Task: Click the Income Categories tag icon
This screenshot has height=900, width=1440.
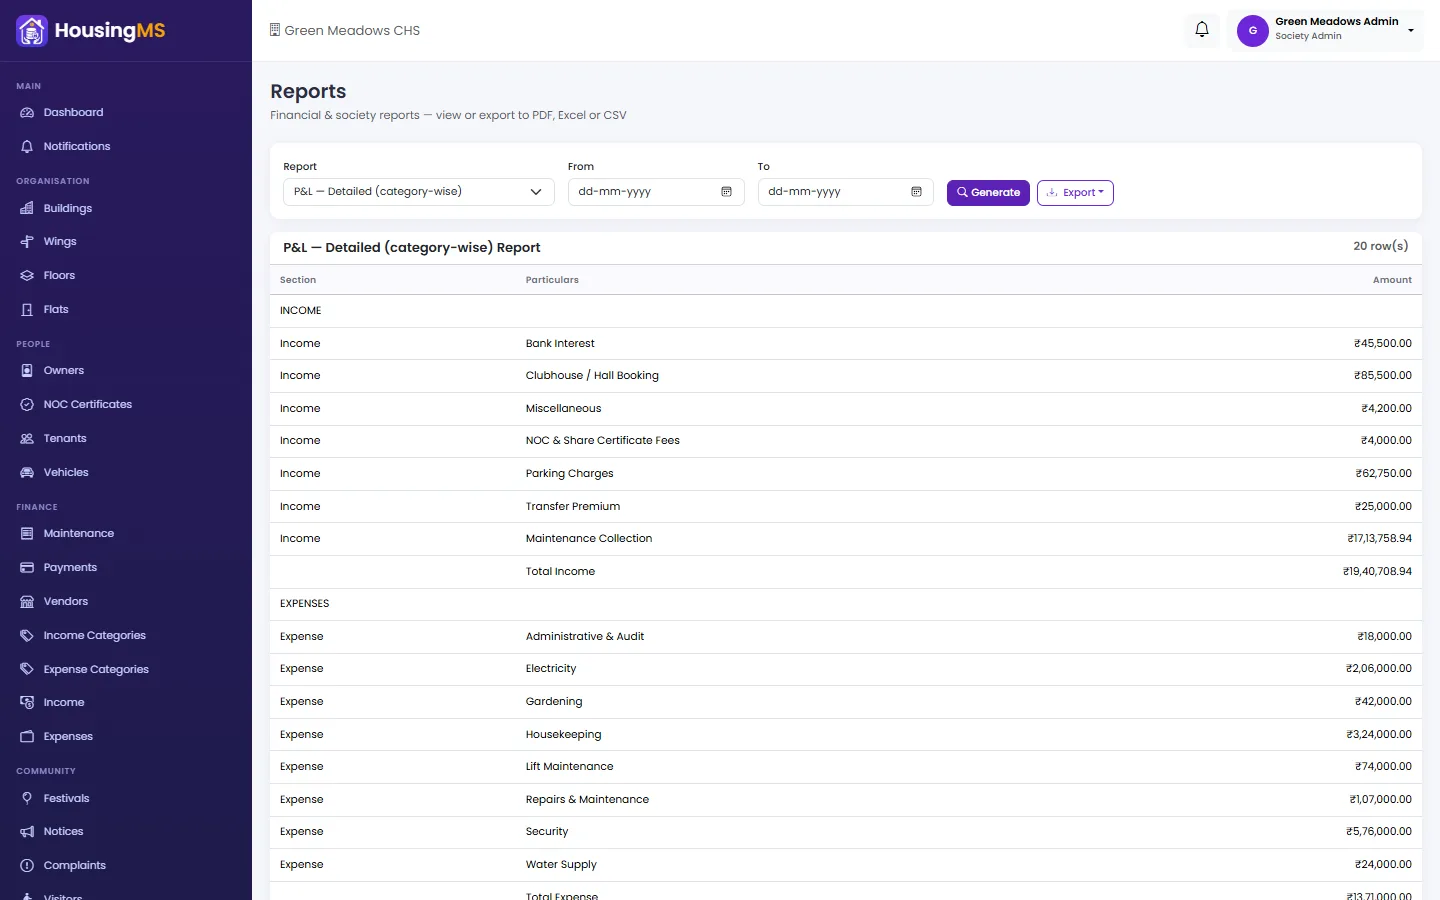Action: (x=27, y=636)
